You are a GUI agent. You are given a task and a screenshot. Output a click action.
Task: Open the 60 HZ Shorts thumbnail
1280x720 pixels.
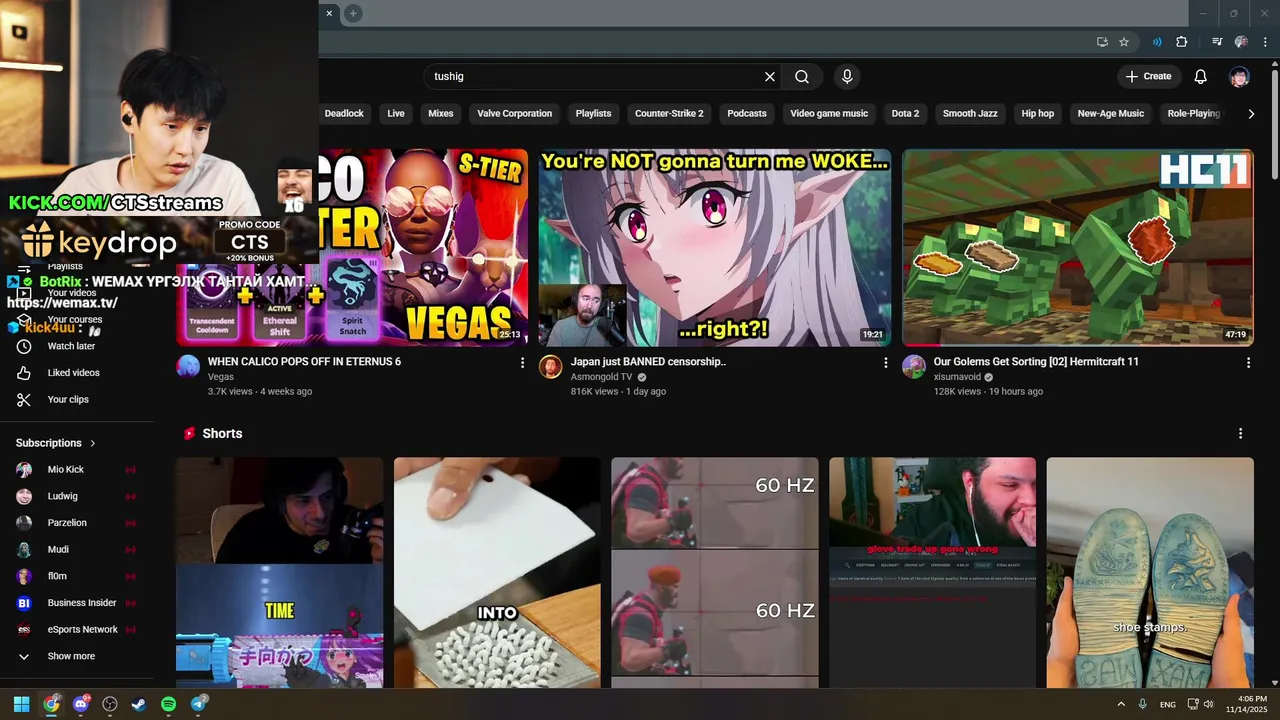pos(715,573)
